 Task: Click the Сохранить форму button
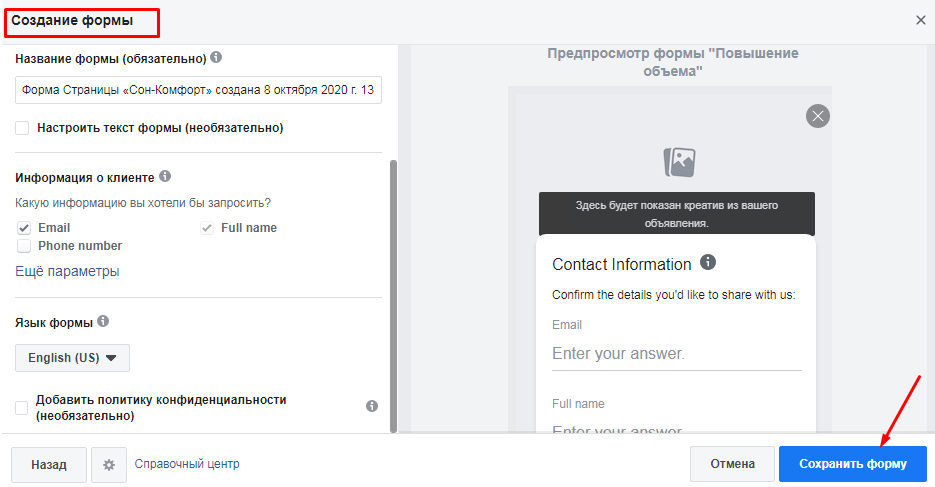(x=853, y=464)
